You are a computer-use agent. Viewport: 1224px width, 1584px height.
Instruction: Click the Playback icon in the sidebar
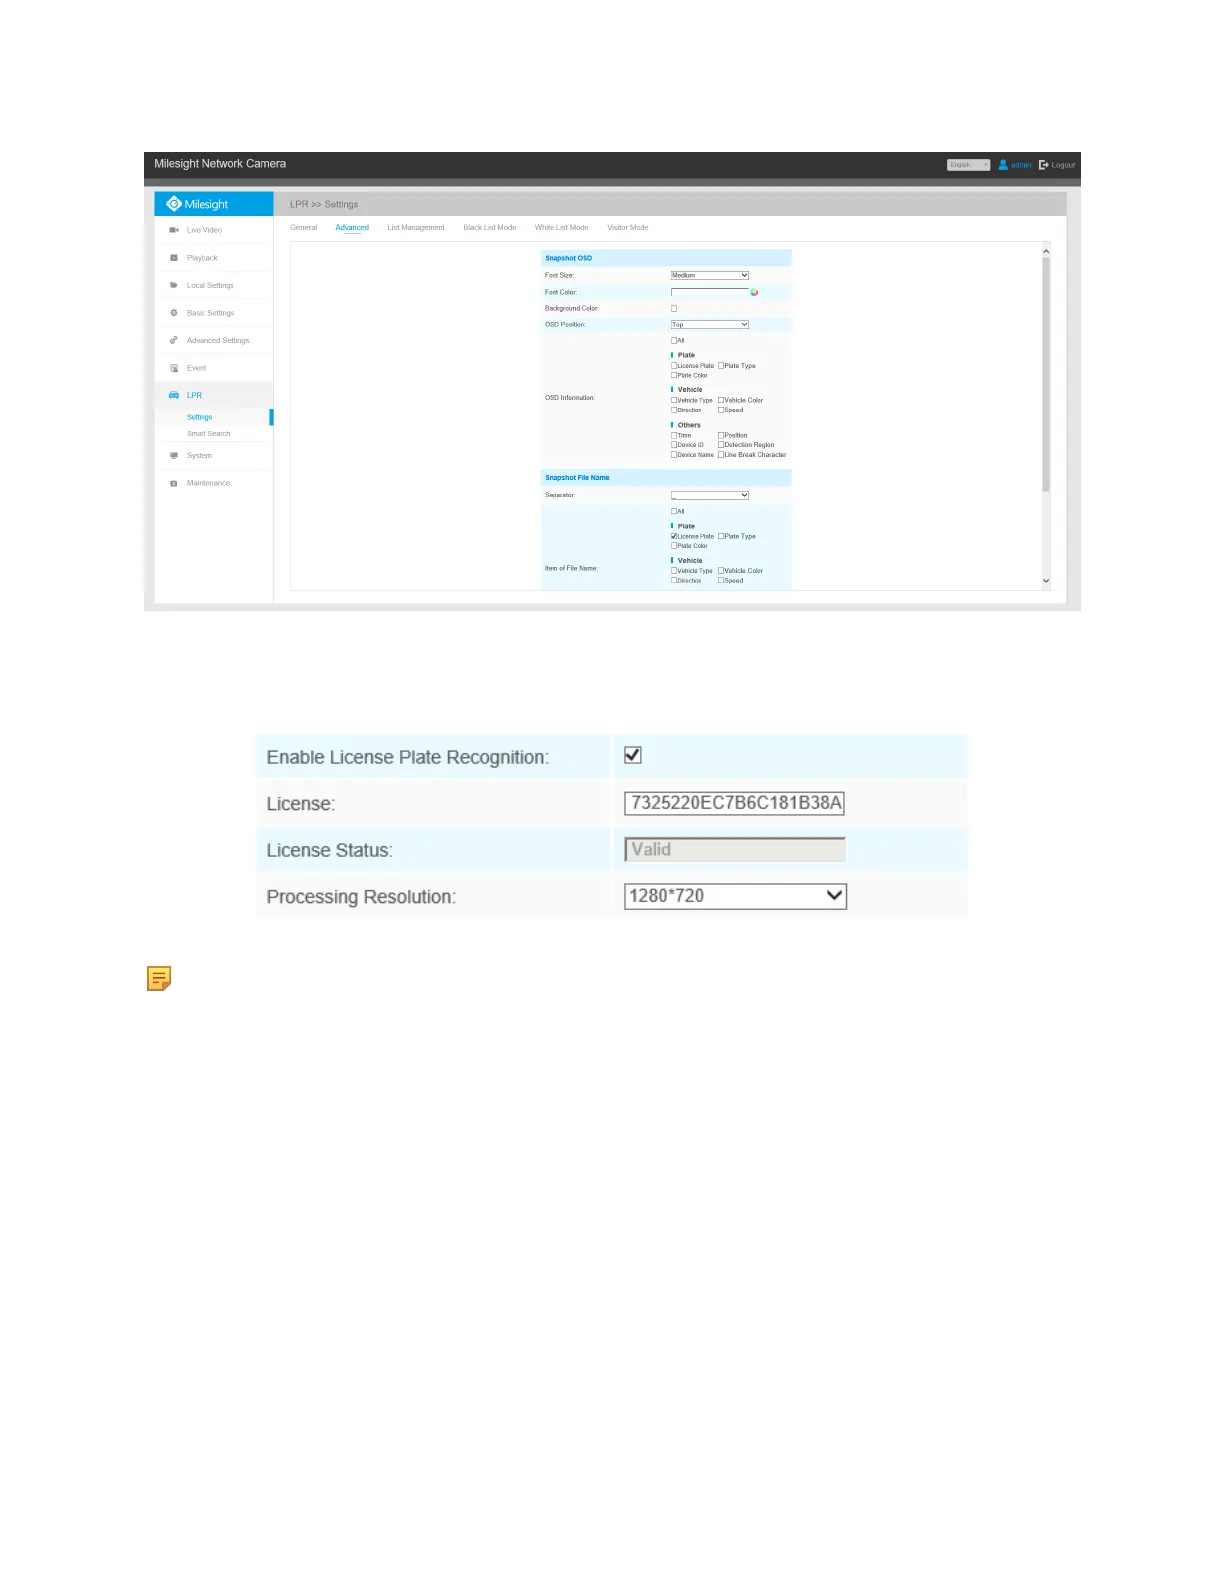pyautogui.click(x=174, y=258)
